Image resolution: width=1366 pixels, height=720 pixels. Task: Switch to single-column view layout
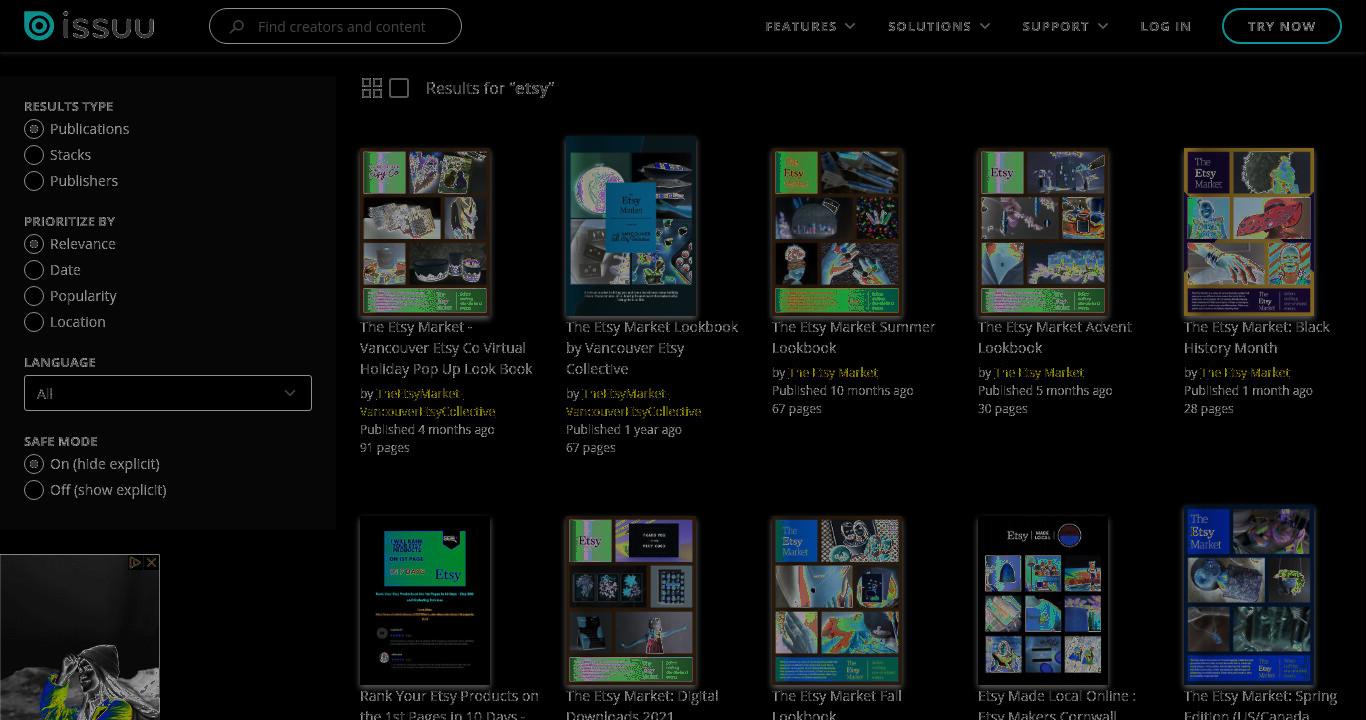click(x=399, y=88)
